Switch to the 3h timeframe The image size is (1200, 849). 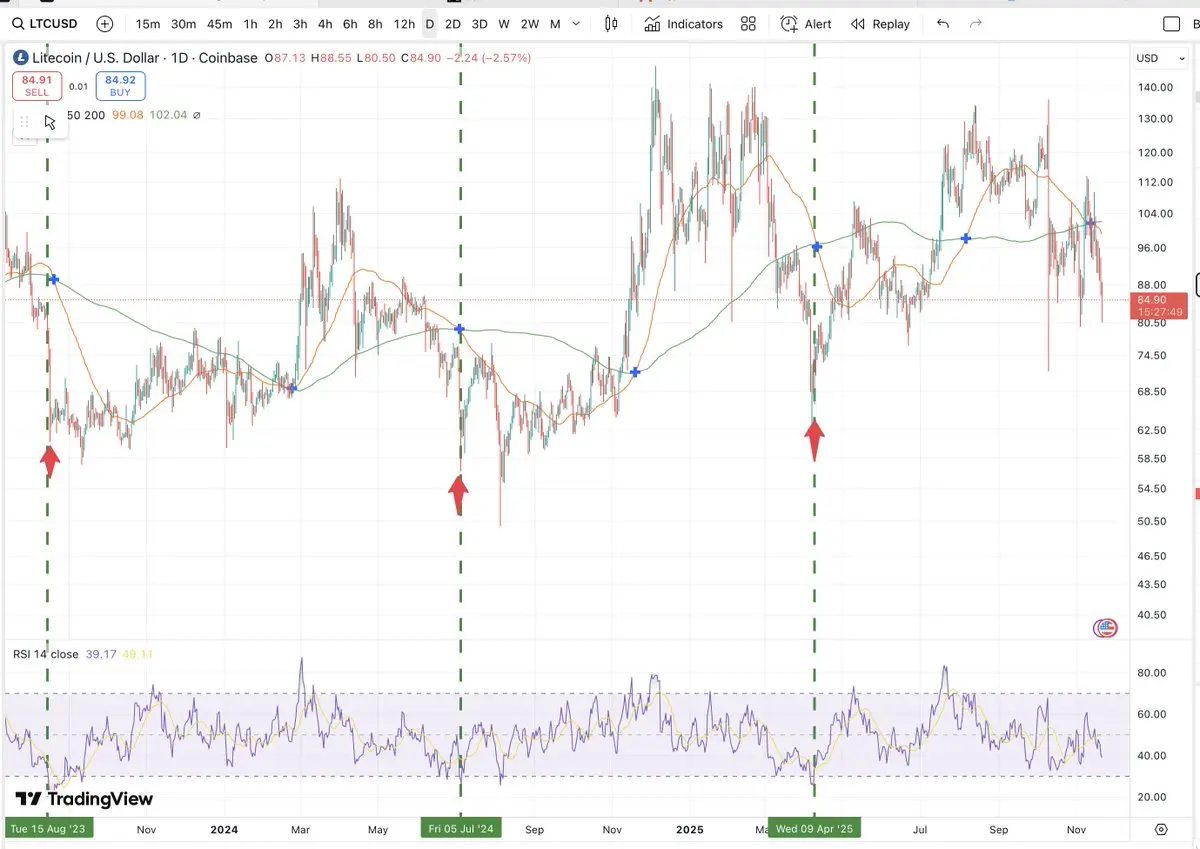[x=300, y=24]
